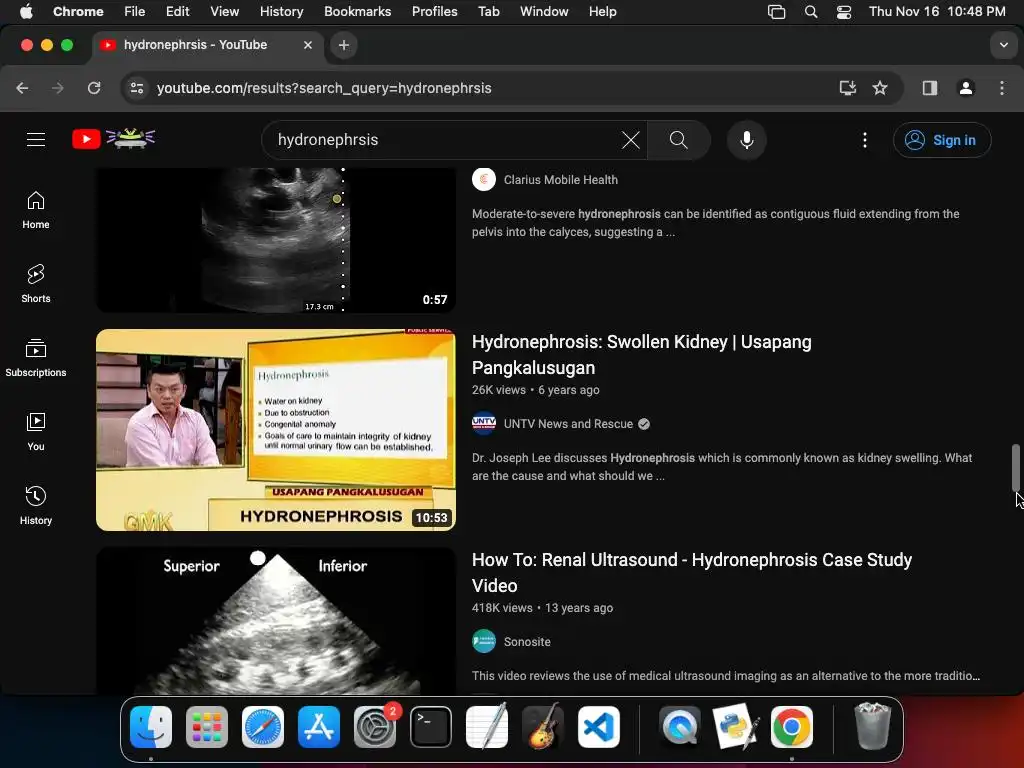Image resolution: width=1024 pixels, height=768 pixels.
Task: Open Shorts in the sidebar
Action: point(36,284)
